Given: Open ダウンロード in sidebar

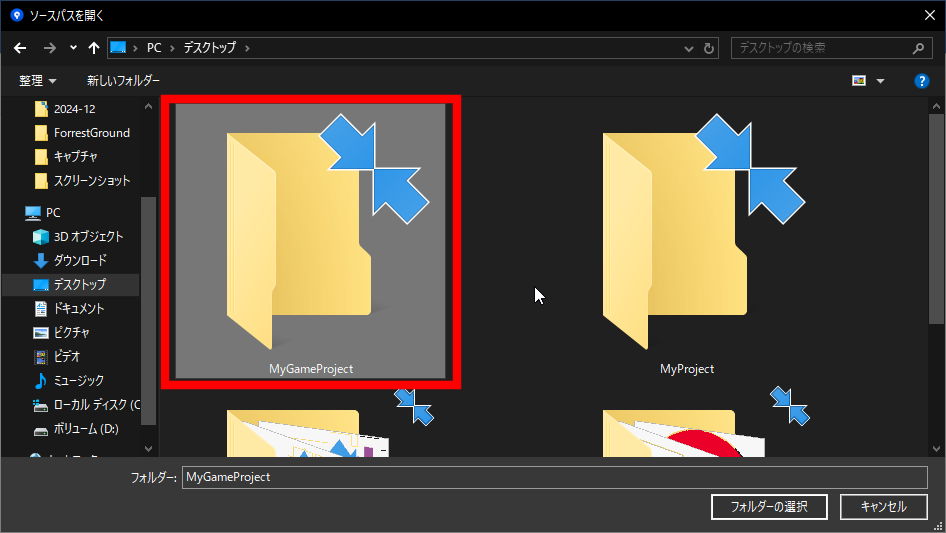Looking at the screenshot, I should point(80,260).
